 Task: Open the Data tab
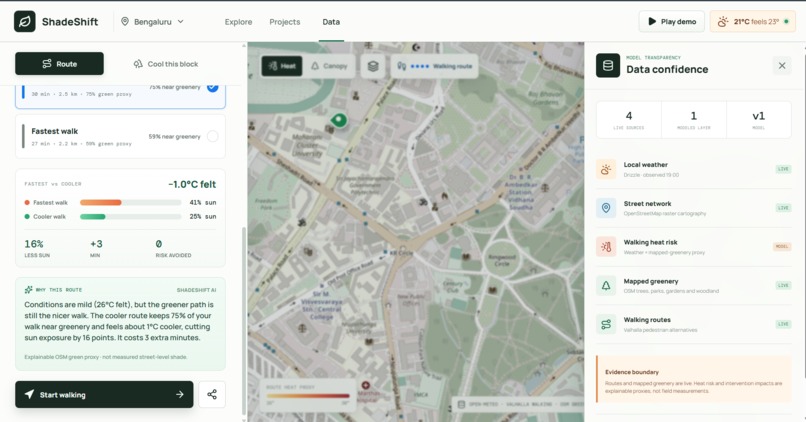coord(331,22)
